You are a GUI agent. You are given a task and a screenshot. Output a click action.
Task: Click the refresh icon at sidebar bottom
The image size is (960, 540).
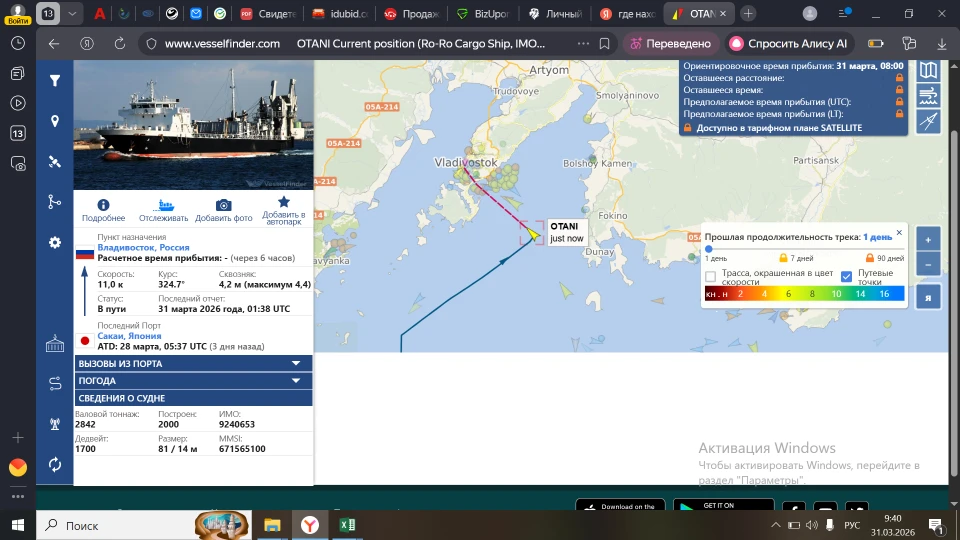point(54,465)
